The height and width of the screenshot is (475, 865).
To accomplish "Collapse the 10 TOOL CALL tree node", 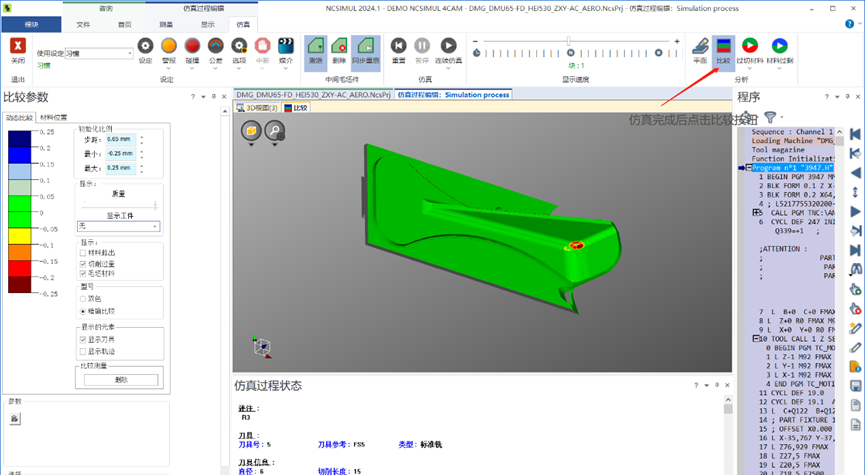I will coord(756,339).
